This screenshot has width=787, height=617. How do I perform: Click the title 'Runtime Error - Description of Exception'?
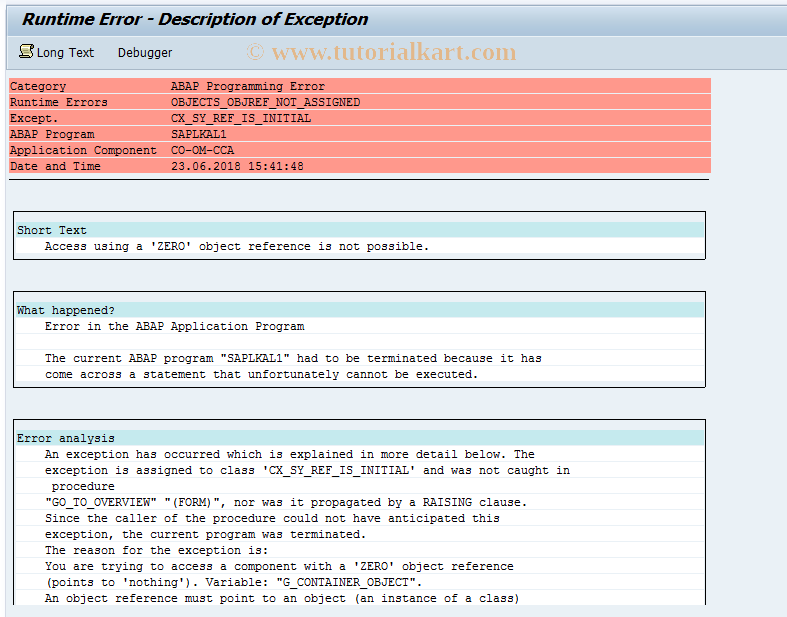pos(195,19)
